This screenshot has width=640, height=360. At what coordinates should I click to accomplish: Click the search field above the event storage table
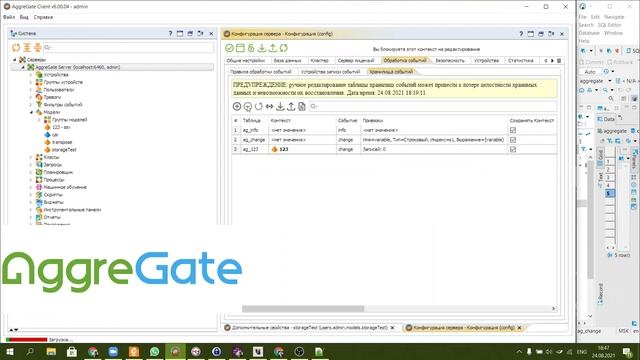pos(433,107)
